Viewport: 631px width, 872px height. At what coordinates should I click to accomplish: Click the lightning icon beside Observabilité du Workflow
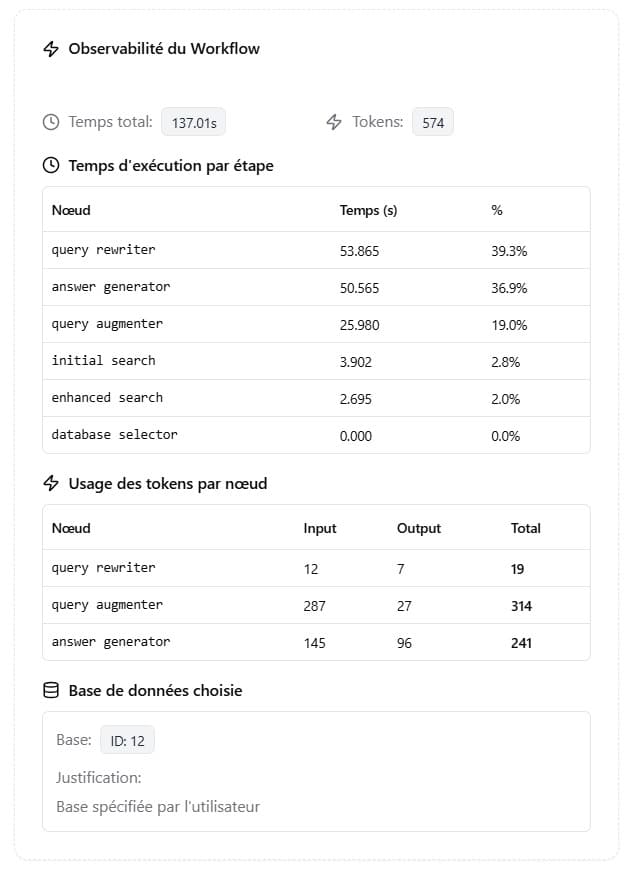[50, 48]
